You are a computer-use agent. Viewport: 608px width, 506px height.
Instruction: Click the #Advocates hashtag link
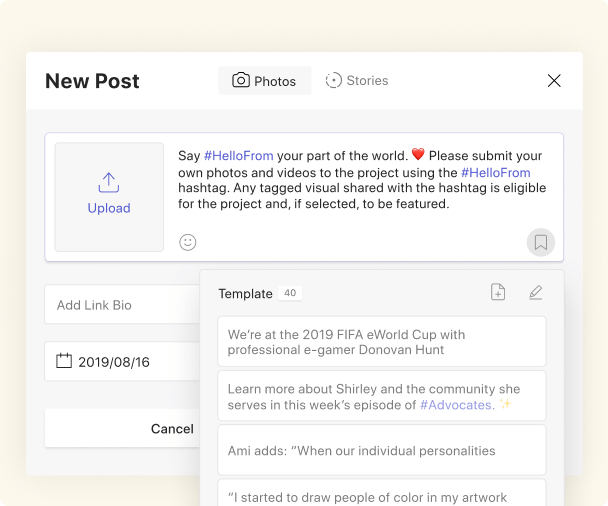pos(455,405)
